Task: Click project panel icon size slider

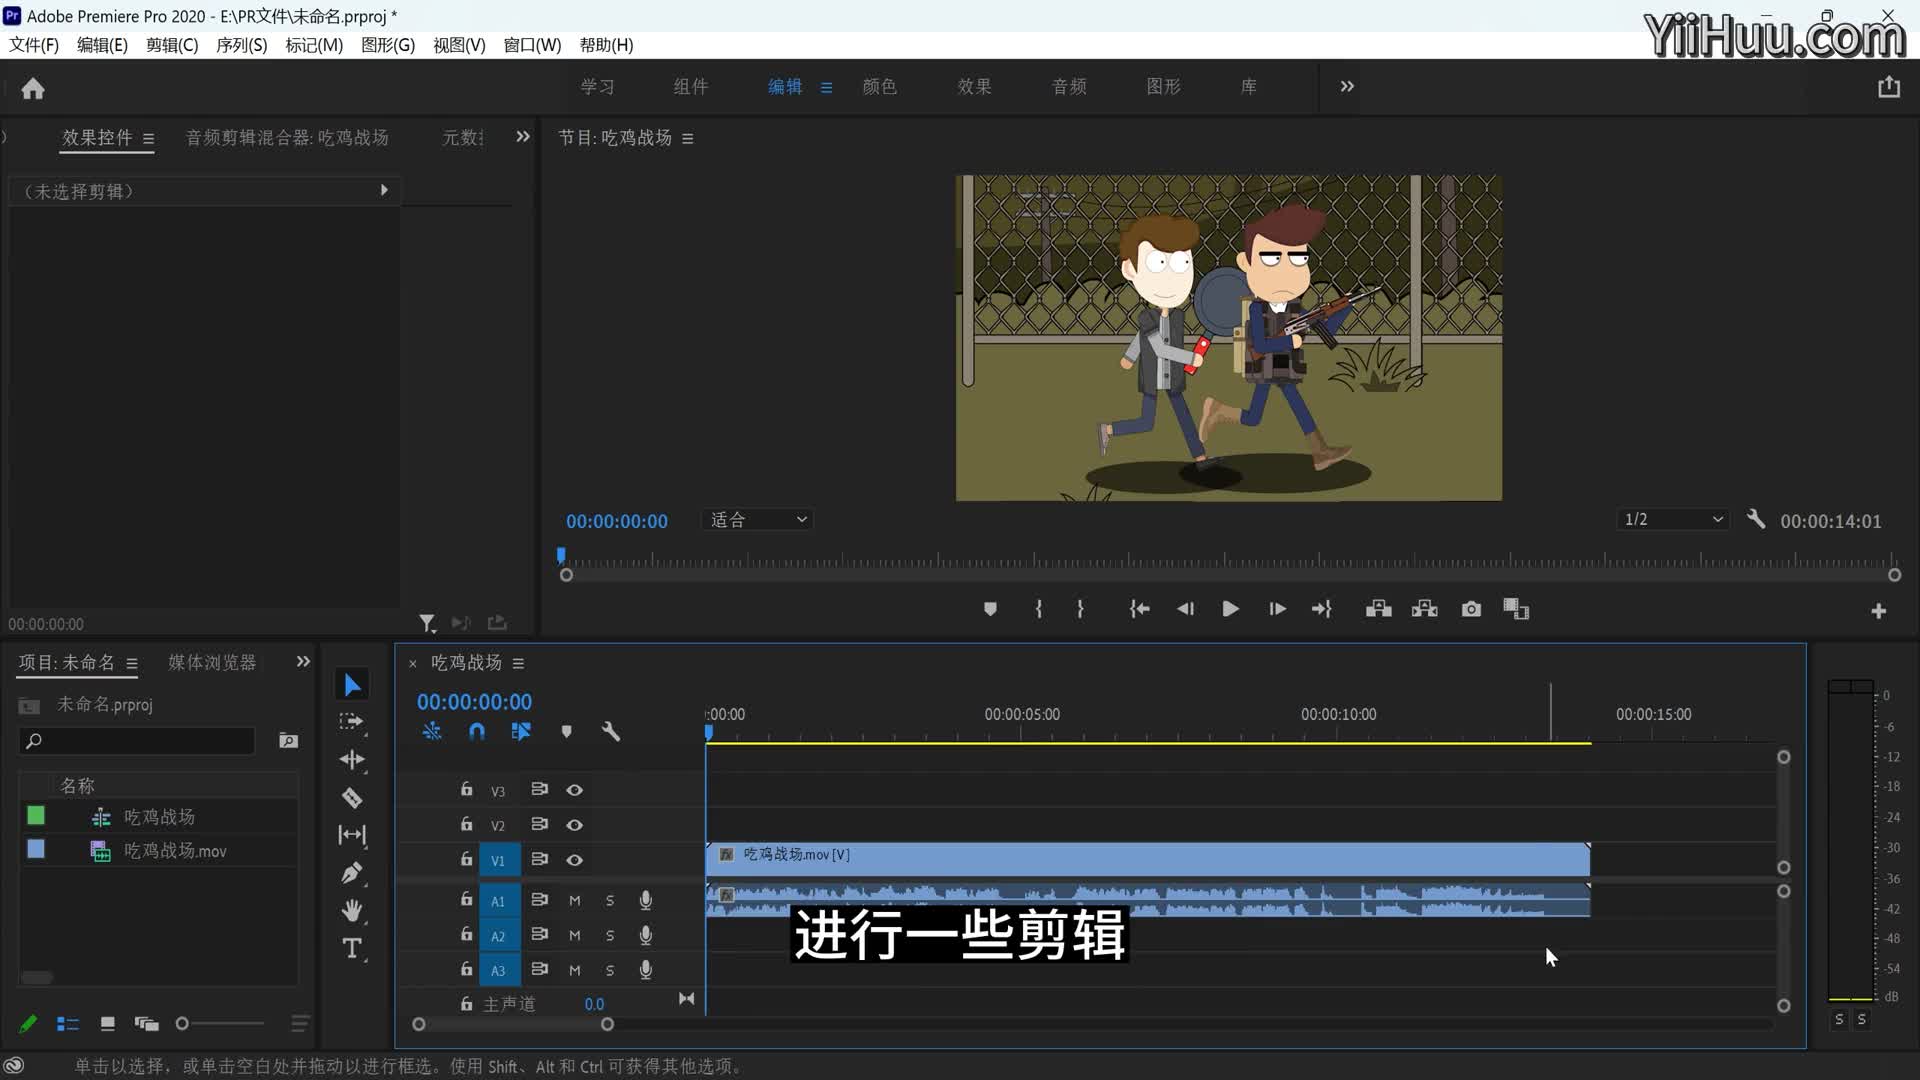Action: pyautogui.click(x=219, y=1024)
